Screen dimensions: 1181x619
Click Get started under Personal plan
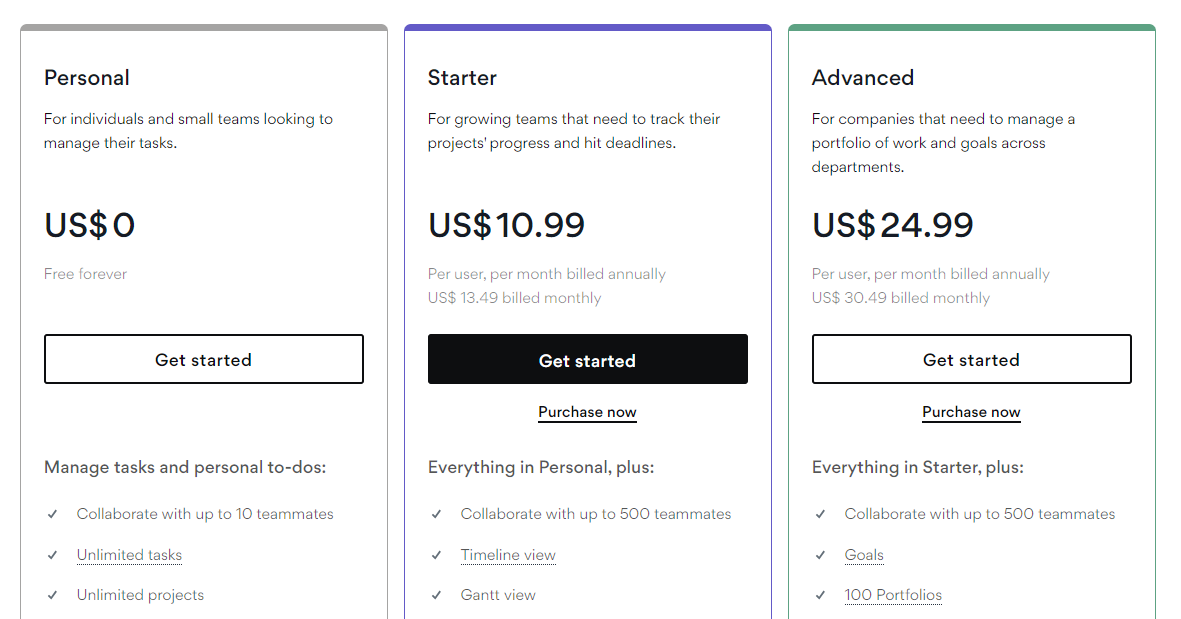203,360
